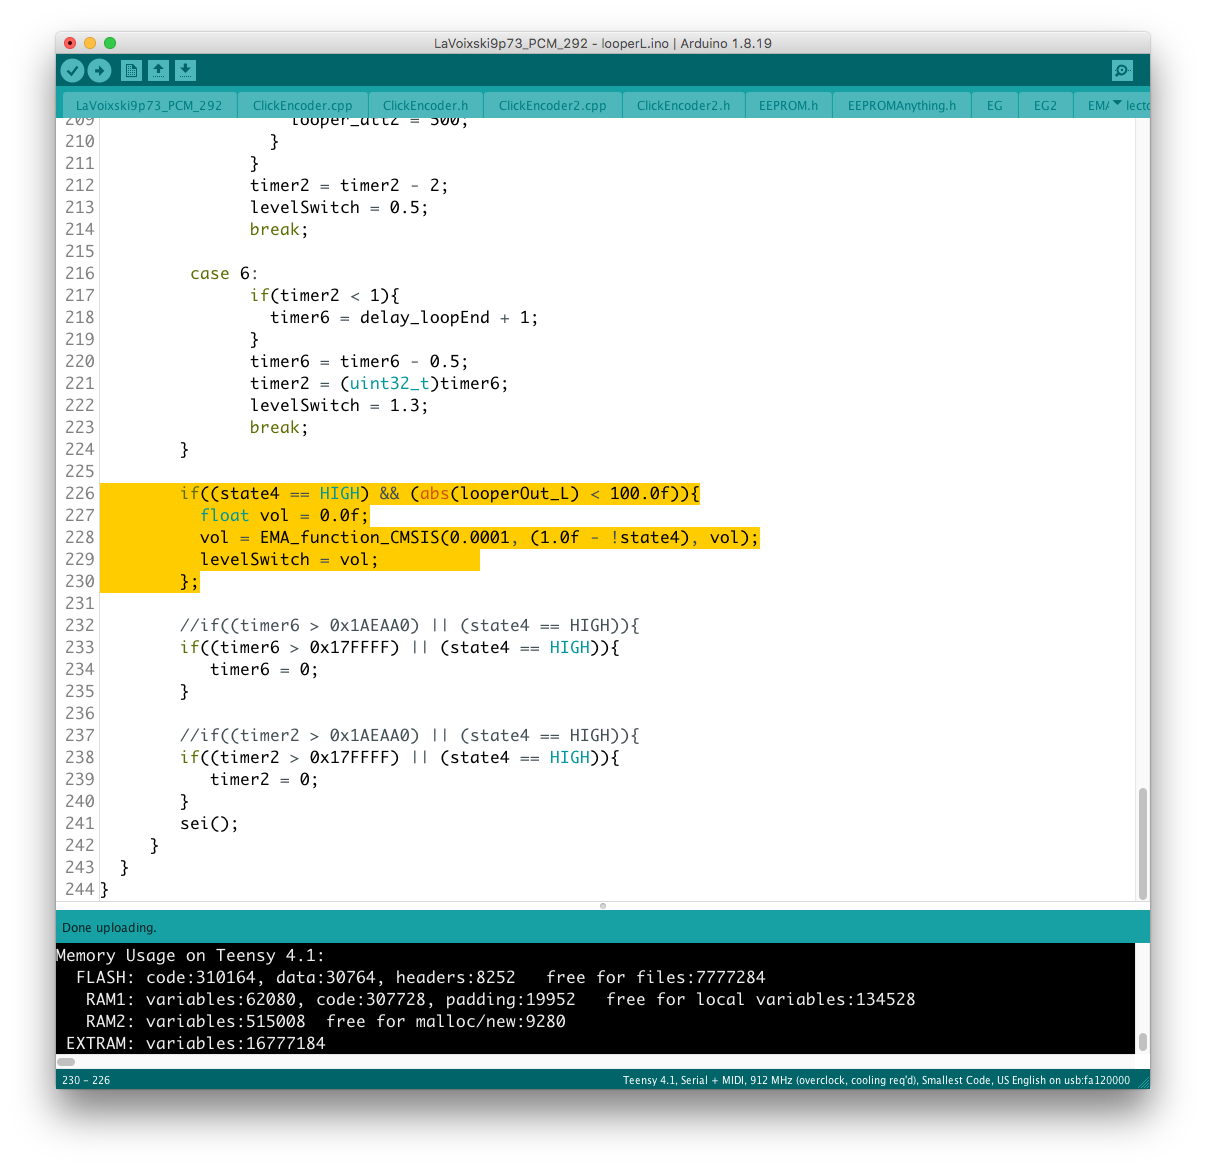The height and width of the screenshot is (1169, 1206).
Task: Select the EEPROM.h tab
Action: tap(788, 105)
